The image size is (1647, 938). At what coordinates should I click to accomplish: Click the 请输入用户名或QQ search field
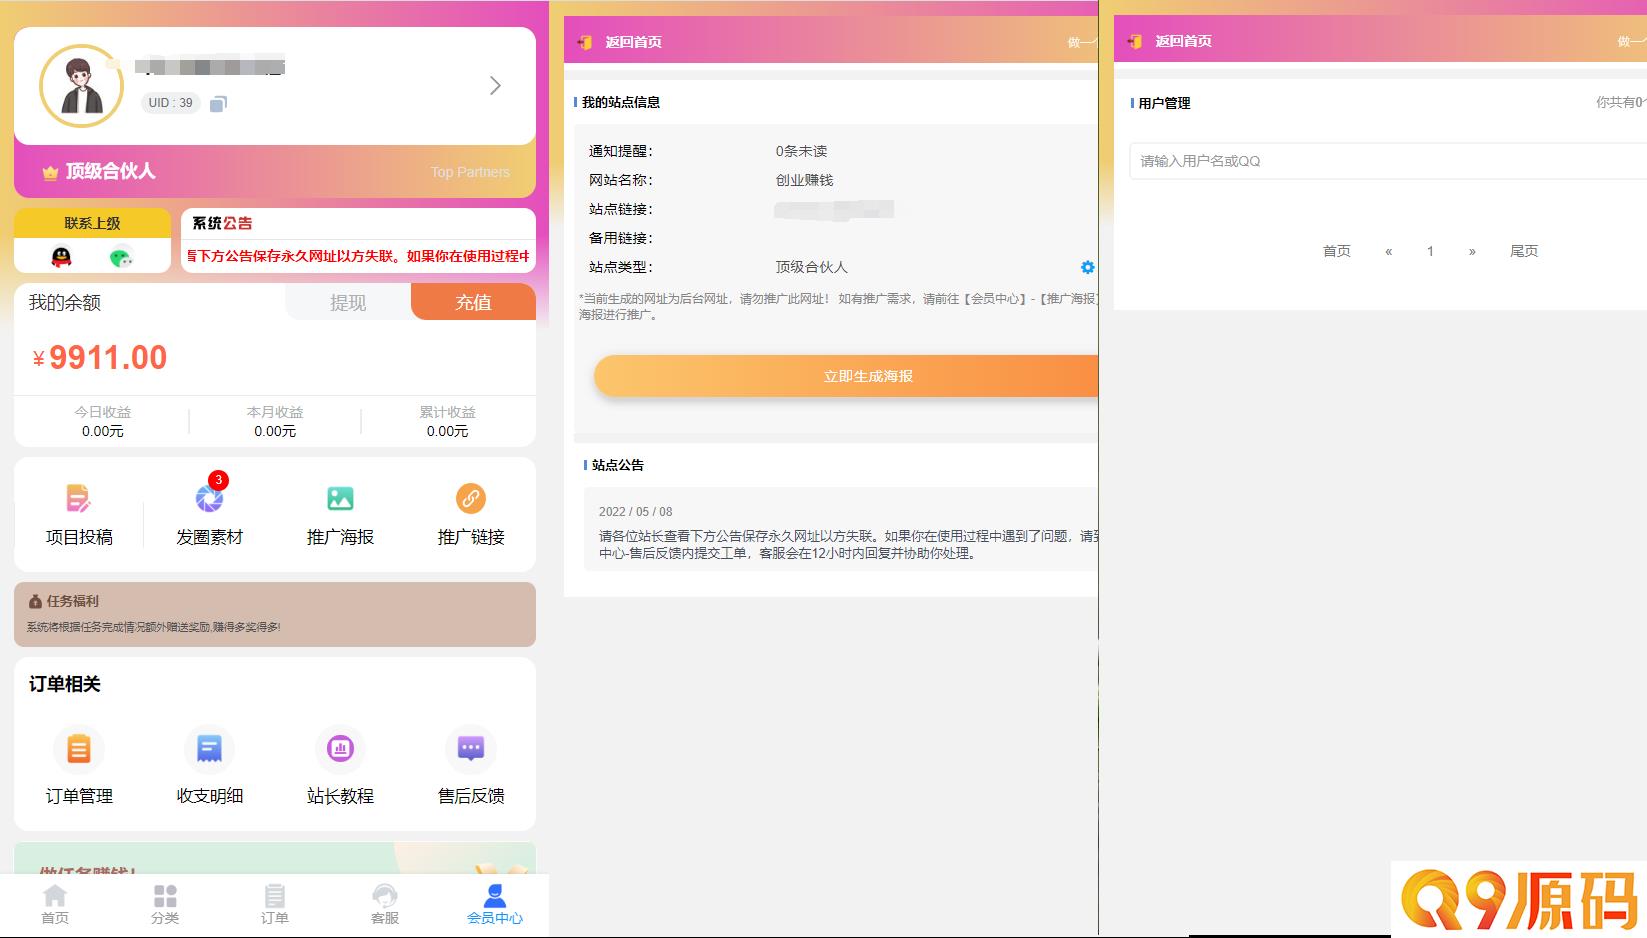click(x=1388, y=161)
